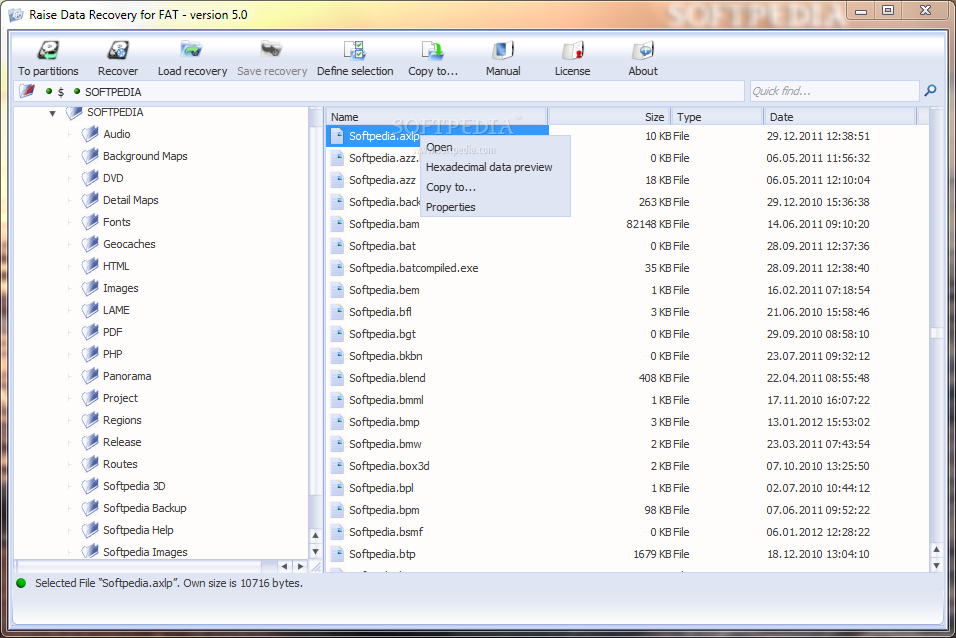956x638 pixels.
Task: Click file icon of Softpedia.bam
Action: click(x=337, y=224)
